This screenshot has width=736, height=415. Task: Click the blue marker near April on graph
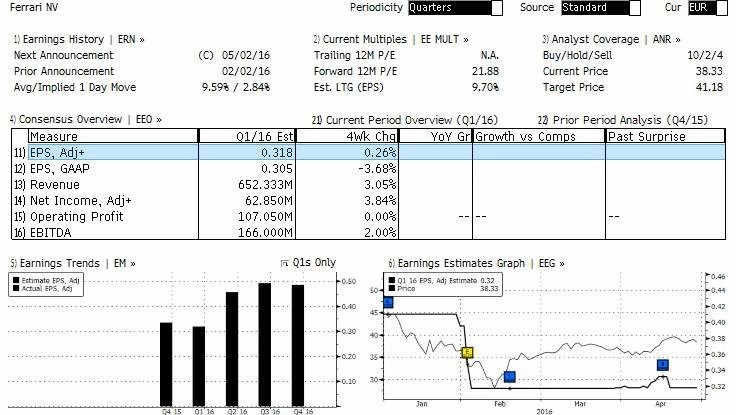click(662, 364)
